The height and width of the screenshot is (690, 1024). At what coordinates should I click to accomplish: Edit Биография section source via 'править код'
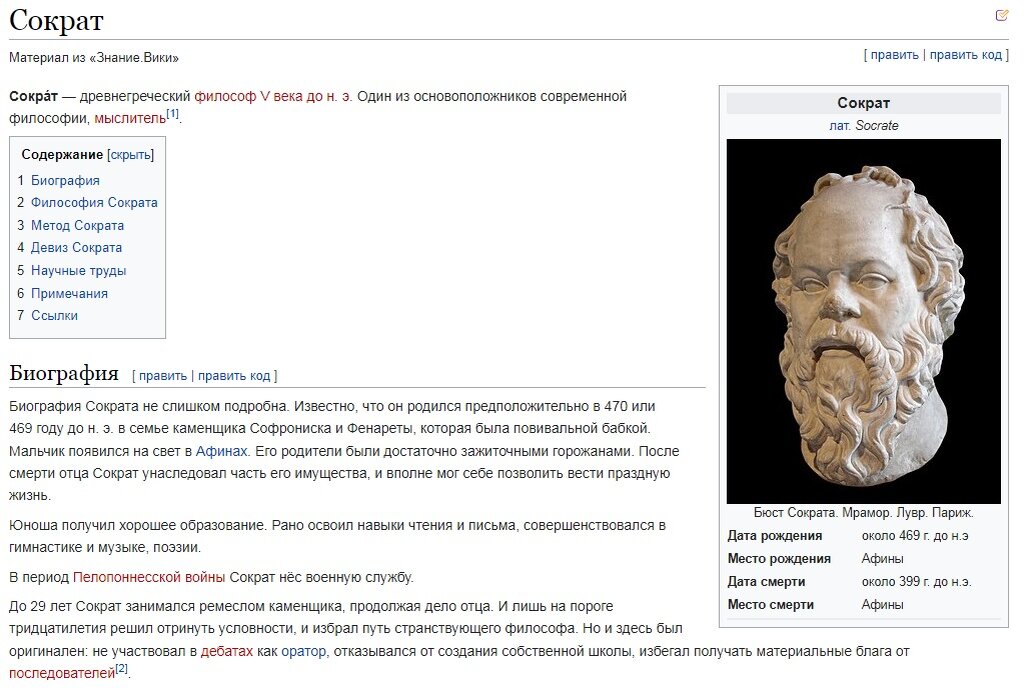tap(234, 375)
